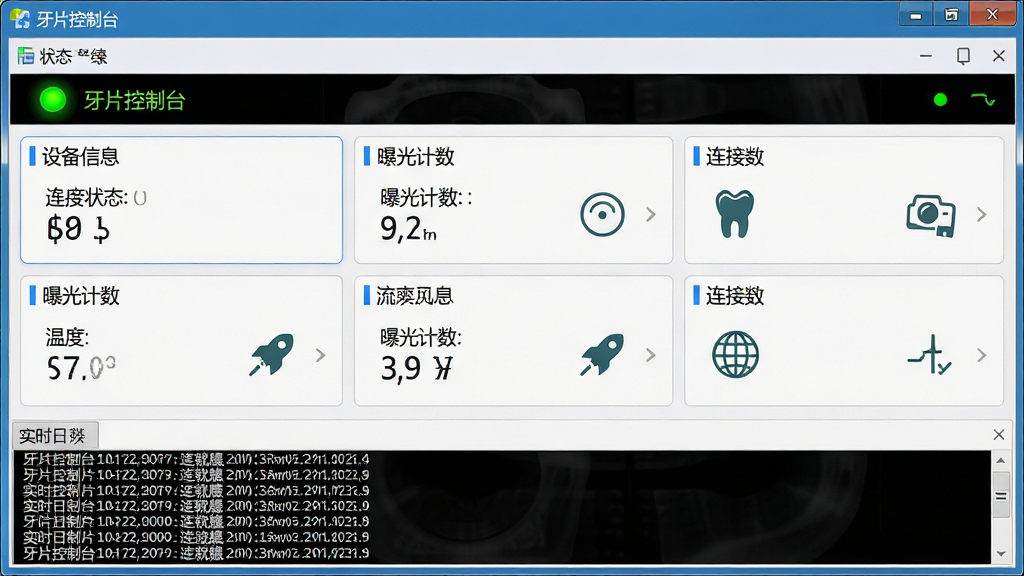Click the circular target icon beside 9,2
The width and height of the screenshot is (1024, 576).
602,214
